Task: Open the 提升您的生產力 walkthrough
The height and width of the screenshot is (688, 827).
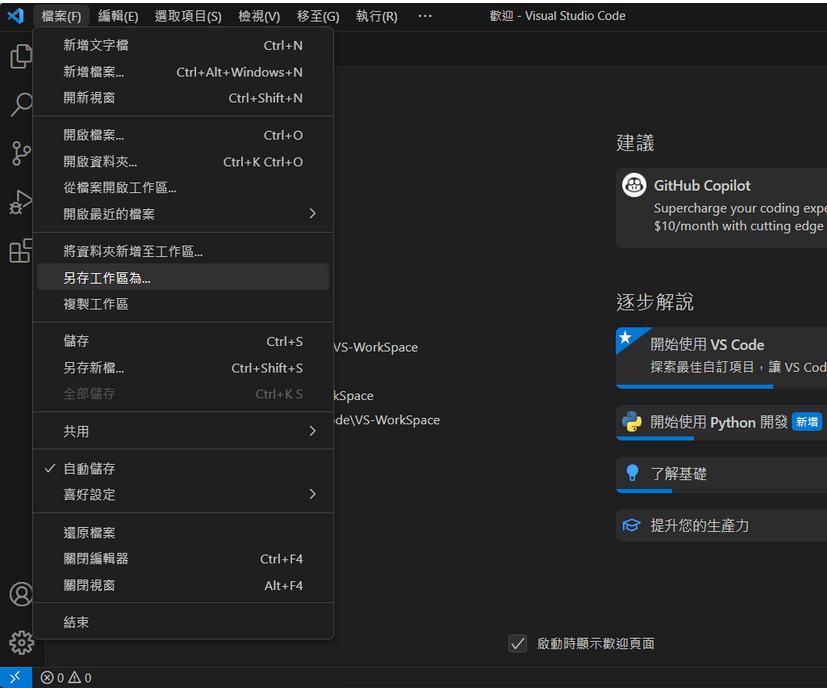Action: (722, 525)
